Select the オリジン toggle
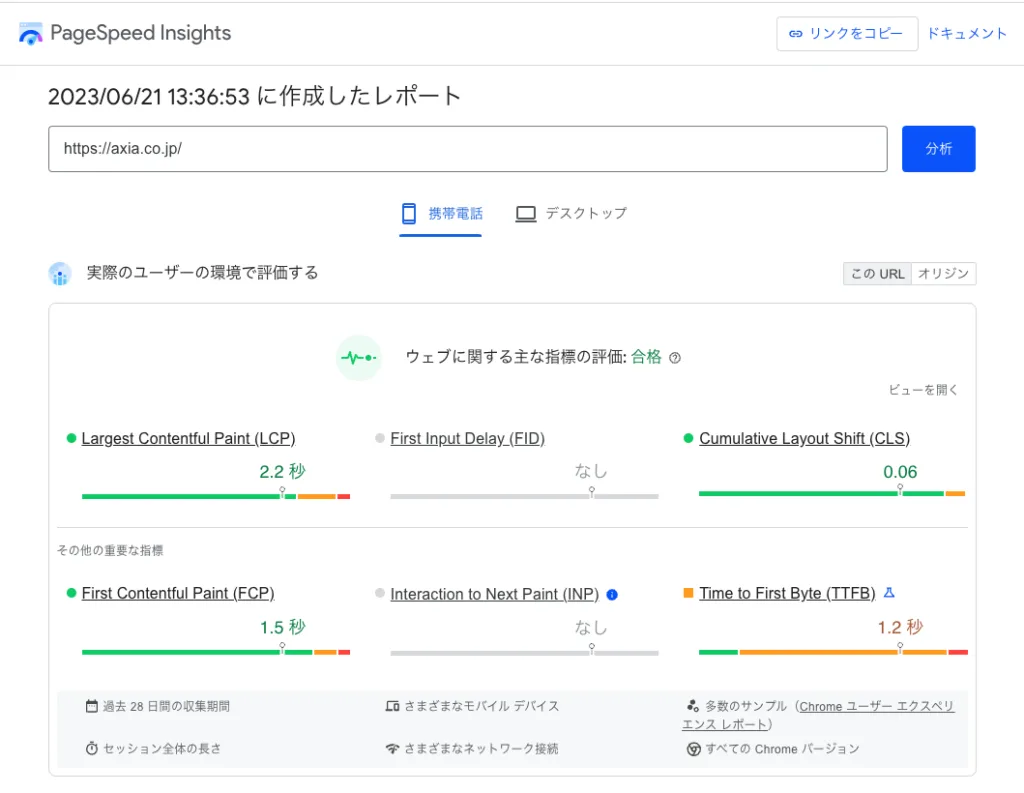 (x=943, y=274)
